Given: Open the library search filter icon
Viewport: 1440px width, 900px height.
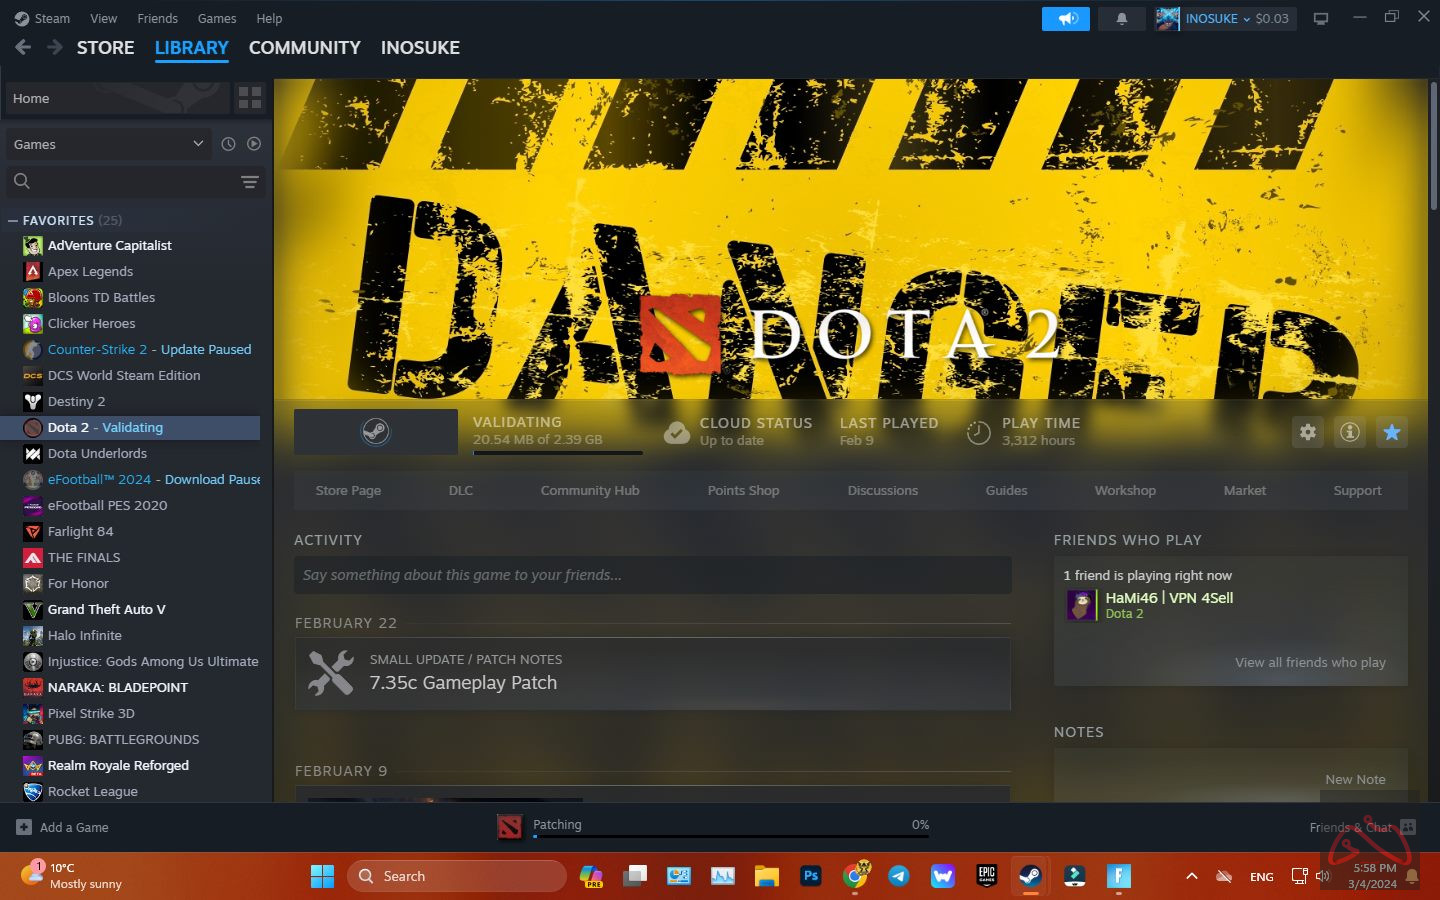Looking at the screenshot, I should pos(249,183).
